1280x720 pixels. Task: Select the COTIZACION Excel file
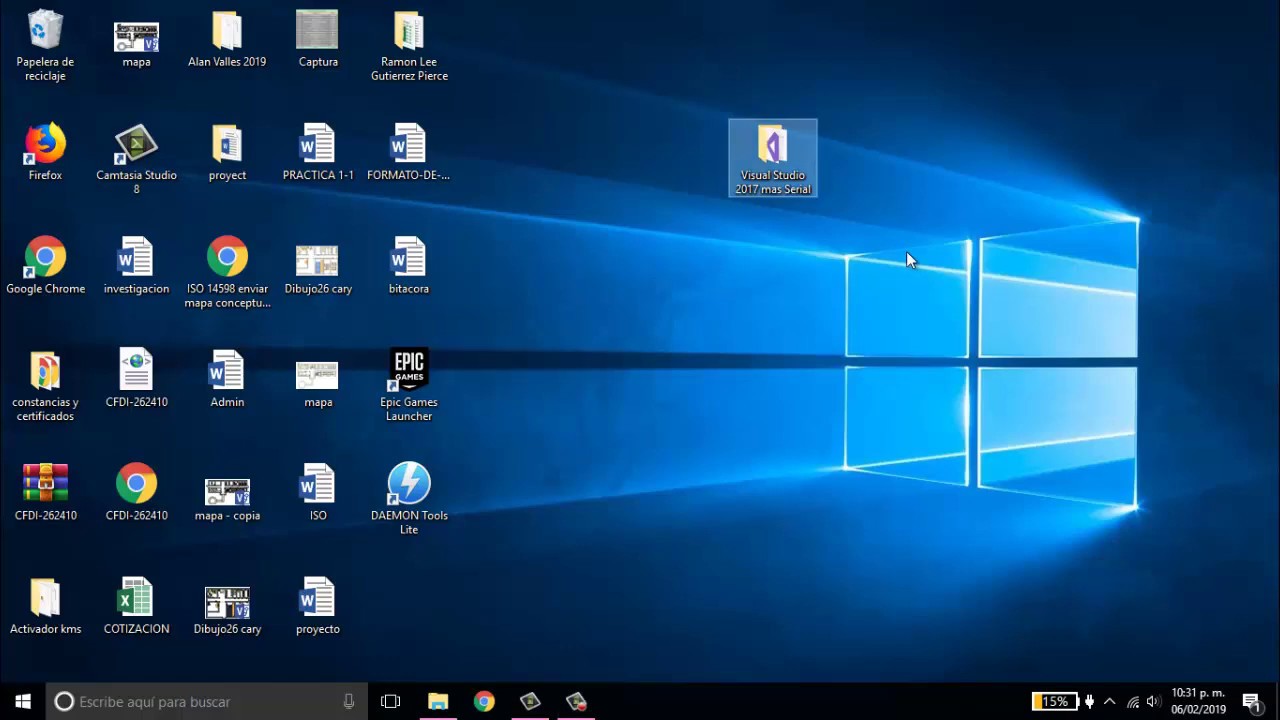(x=136, y=606)
